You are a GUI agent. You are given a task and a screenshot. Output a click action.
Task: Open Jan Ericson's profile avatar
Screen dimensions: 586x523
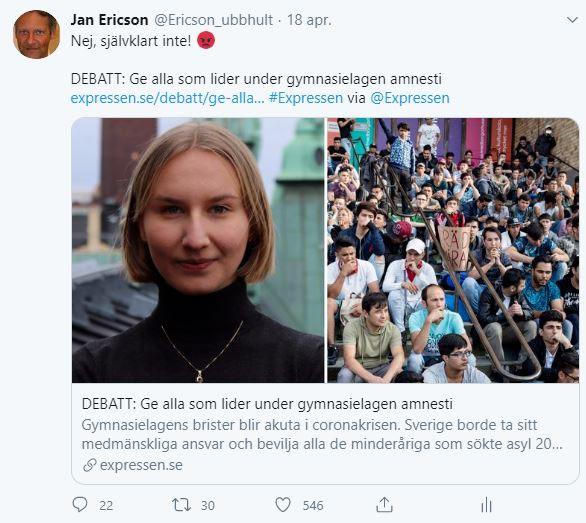[37, 34]
